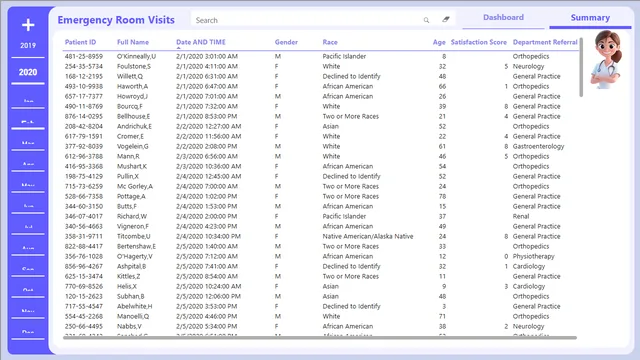Screen dimensions: 640x360
Task: Select Patient ID 198-75-4129
Action: [84, 176]
